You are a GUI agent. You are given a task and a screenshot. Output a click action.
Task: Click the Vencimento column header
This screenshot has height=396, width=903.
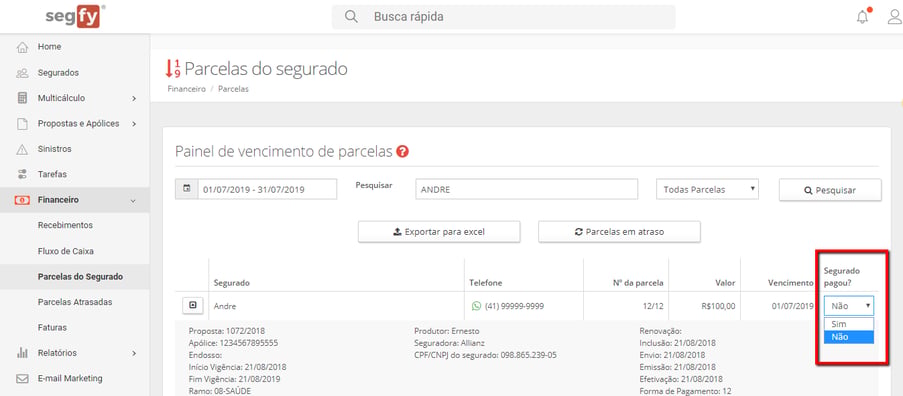(x=790, y=283)
